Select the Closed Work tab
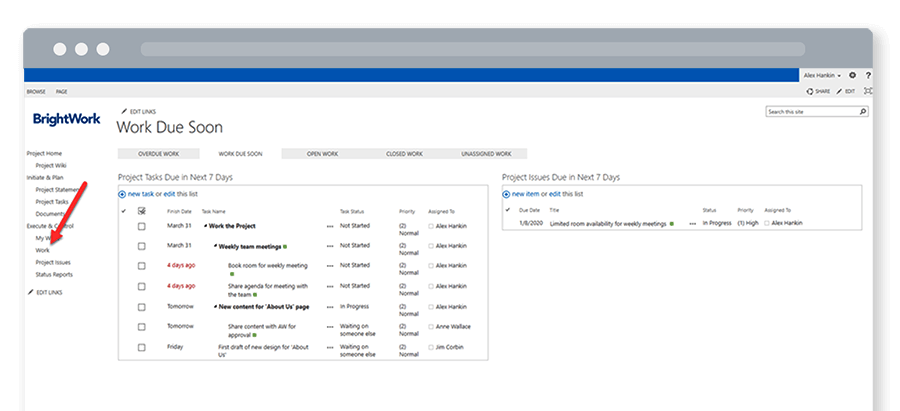The width and height of the screenshot is (900, 411). point(404,154)
